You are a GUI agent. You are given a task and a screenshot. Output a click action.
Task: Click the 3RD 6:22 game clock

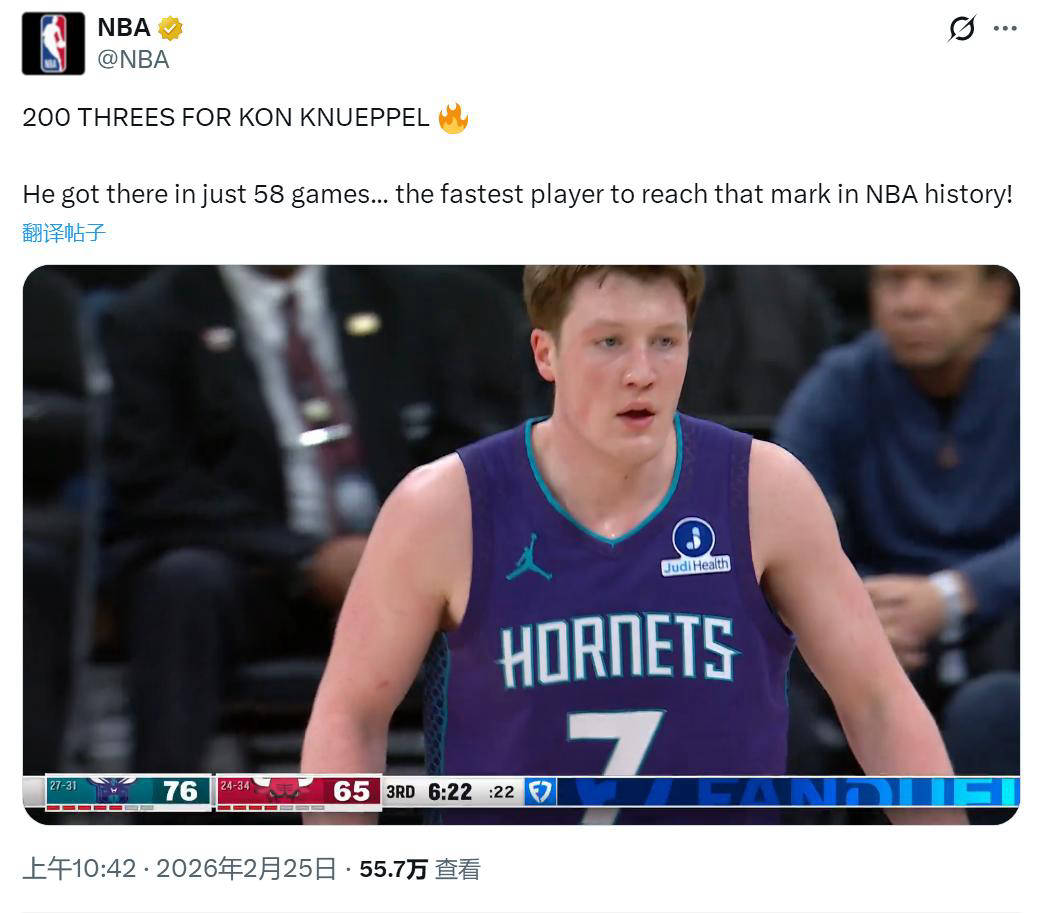click(429, 792)
